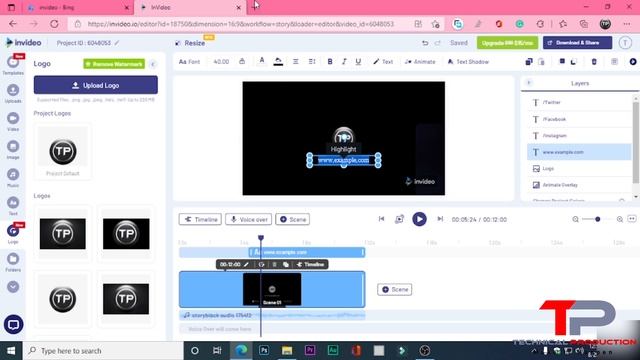
Task: Open the Font dropdown
Action: tap(189, 62)
